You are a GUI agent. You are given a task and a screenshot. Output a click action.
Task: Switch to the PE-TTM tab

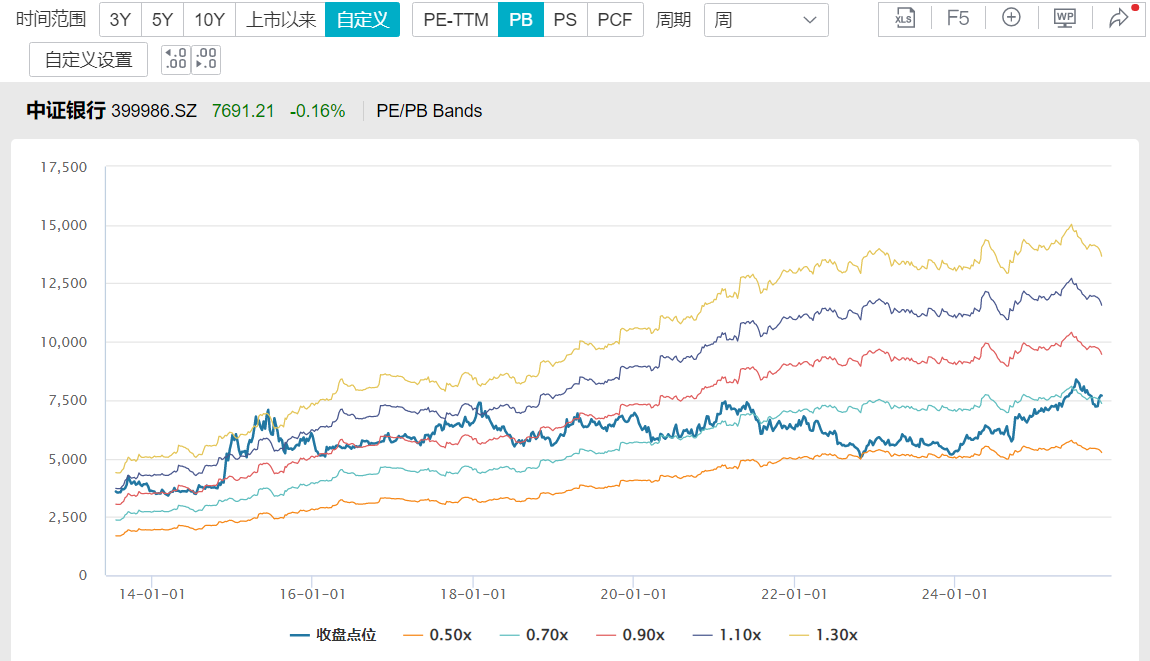(454, 19)
